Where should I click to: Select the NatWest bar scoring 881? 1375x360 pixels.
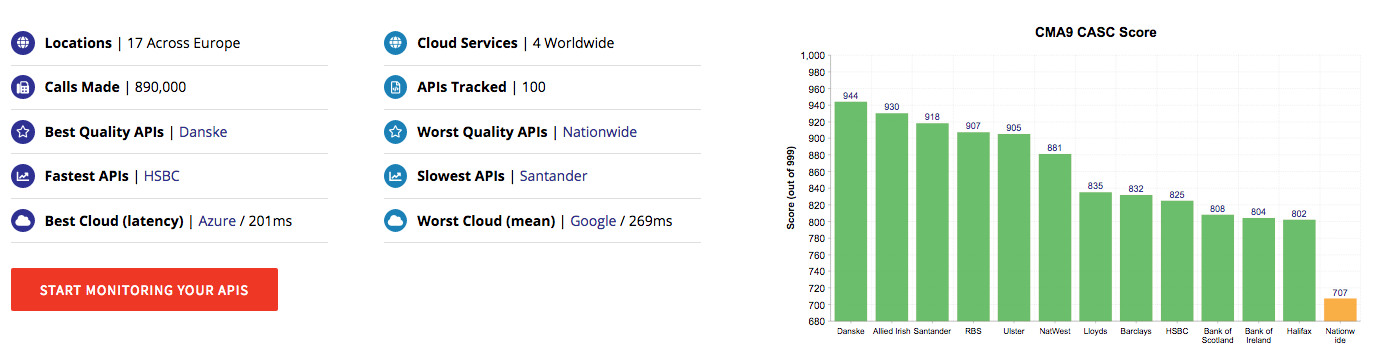(x=1055, y=238)
